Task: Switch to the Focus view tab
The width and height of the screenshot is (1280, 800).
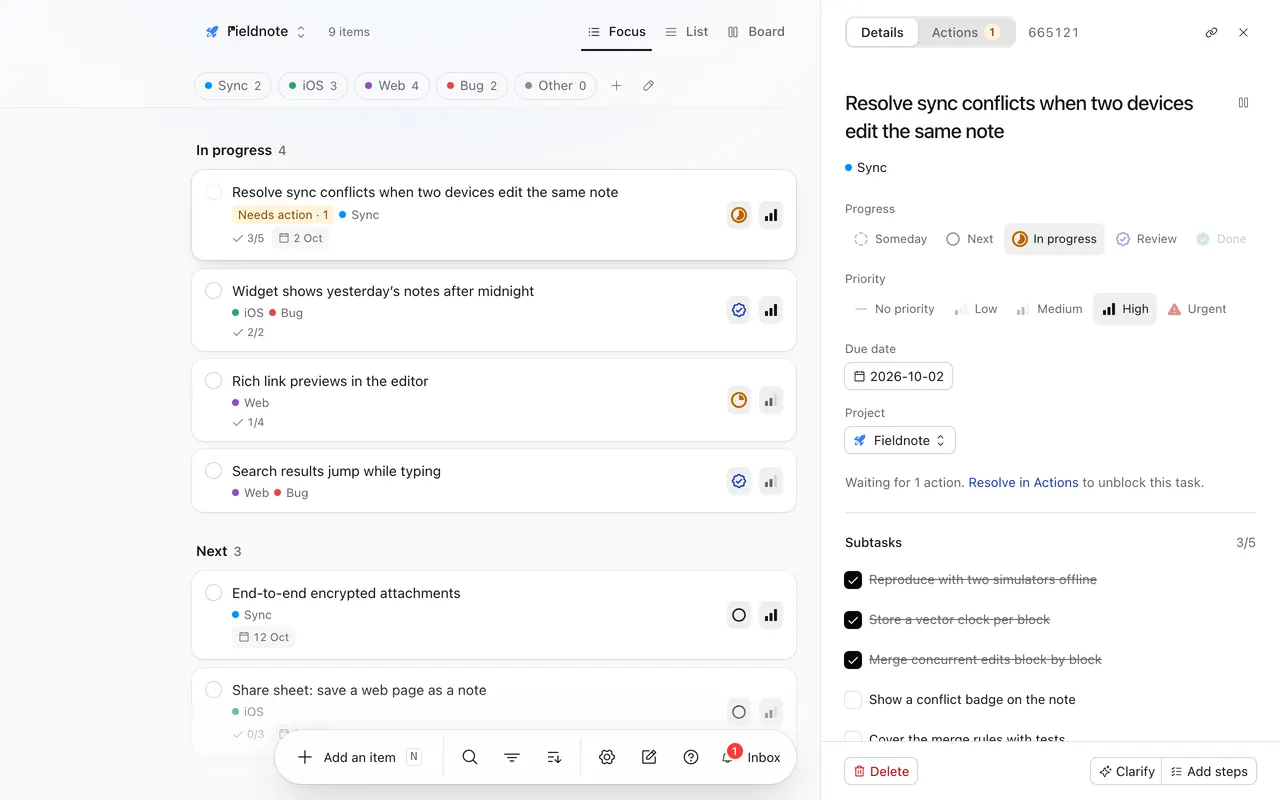Action: (616, 32)
